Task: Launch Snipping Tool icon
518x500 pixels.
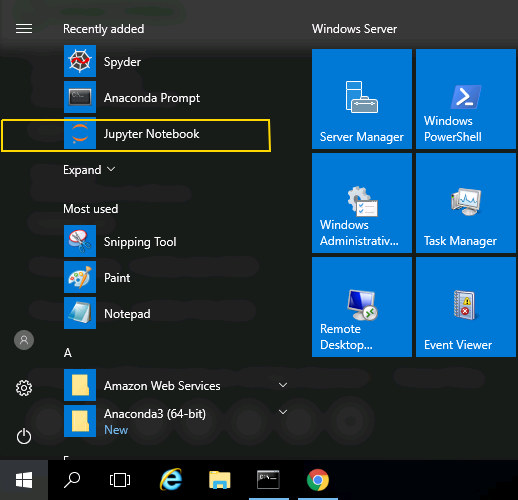Action: [x=80, y=241]
